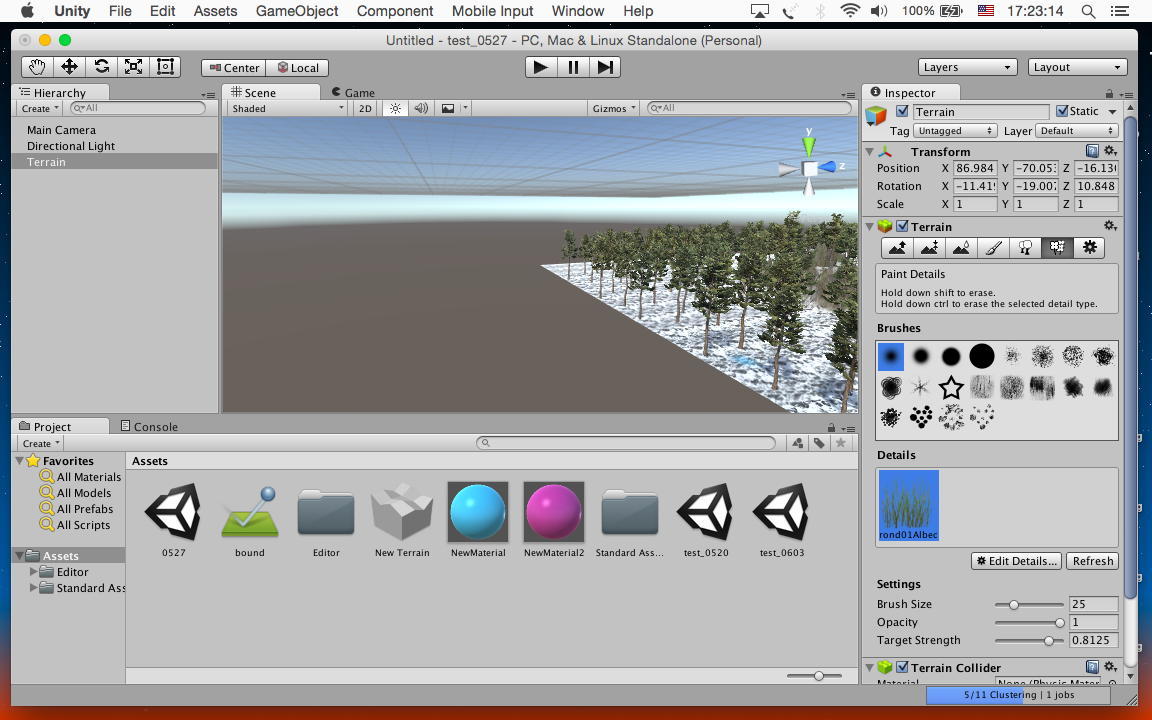1152x720 pixels.
Task: Open the Layer Default dropdown
Action: (x=1077, y=131)
